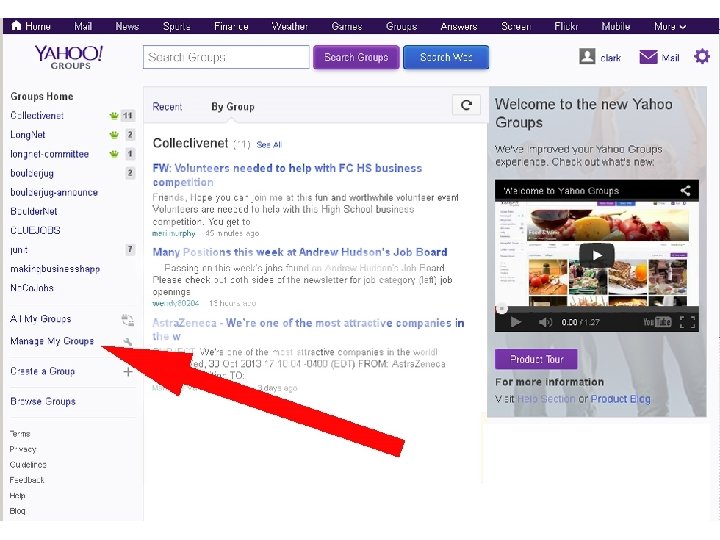Click the plus icon beside Create a Group
The width and height of the screenshot is (720, 540).
tap(128, 371)
